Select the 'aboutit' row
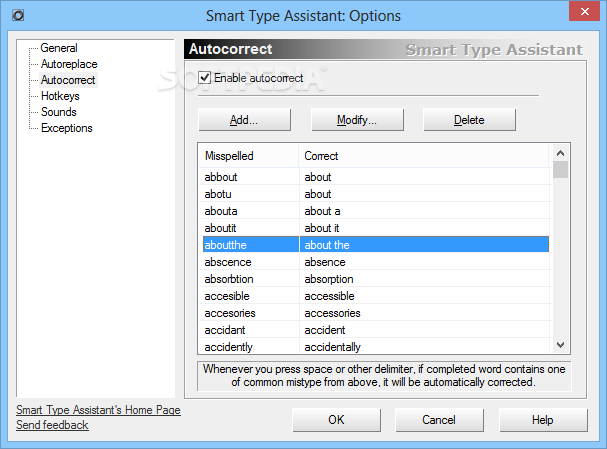Image resolution: width=607 pixels, height=449 pixels. (x=375, y=228)
